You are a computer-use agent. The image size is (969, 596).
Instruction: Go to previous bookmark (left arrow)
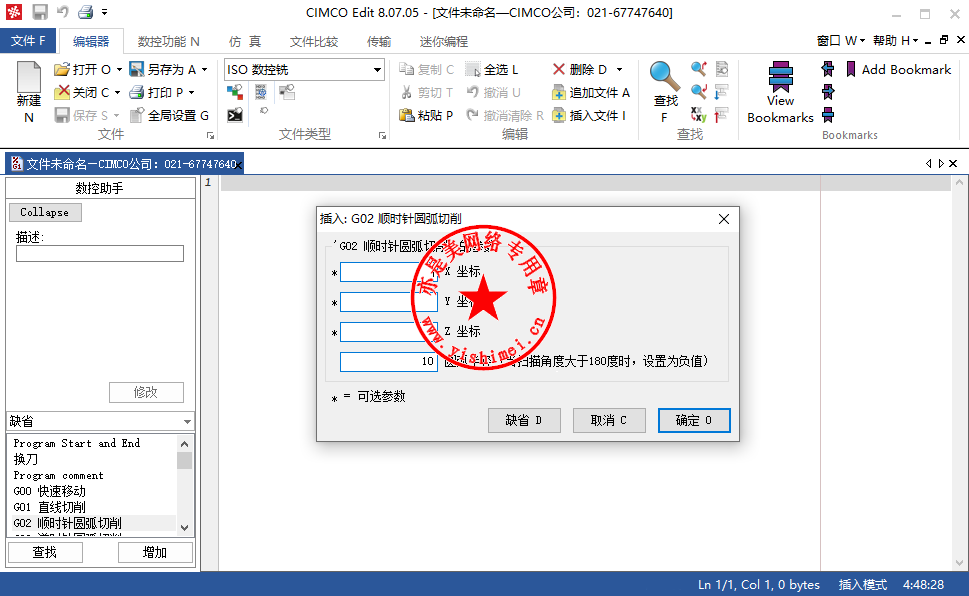[x=828, y=69]
